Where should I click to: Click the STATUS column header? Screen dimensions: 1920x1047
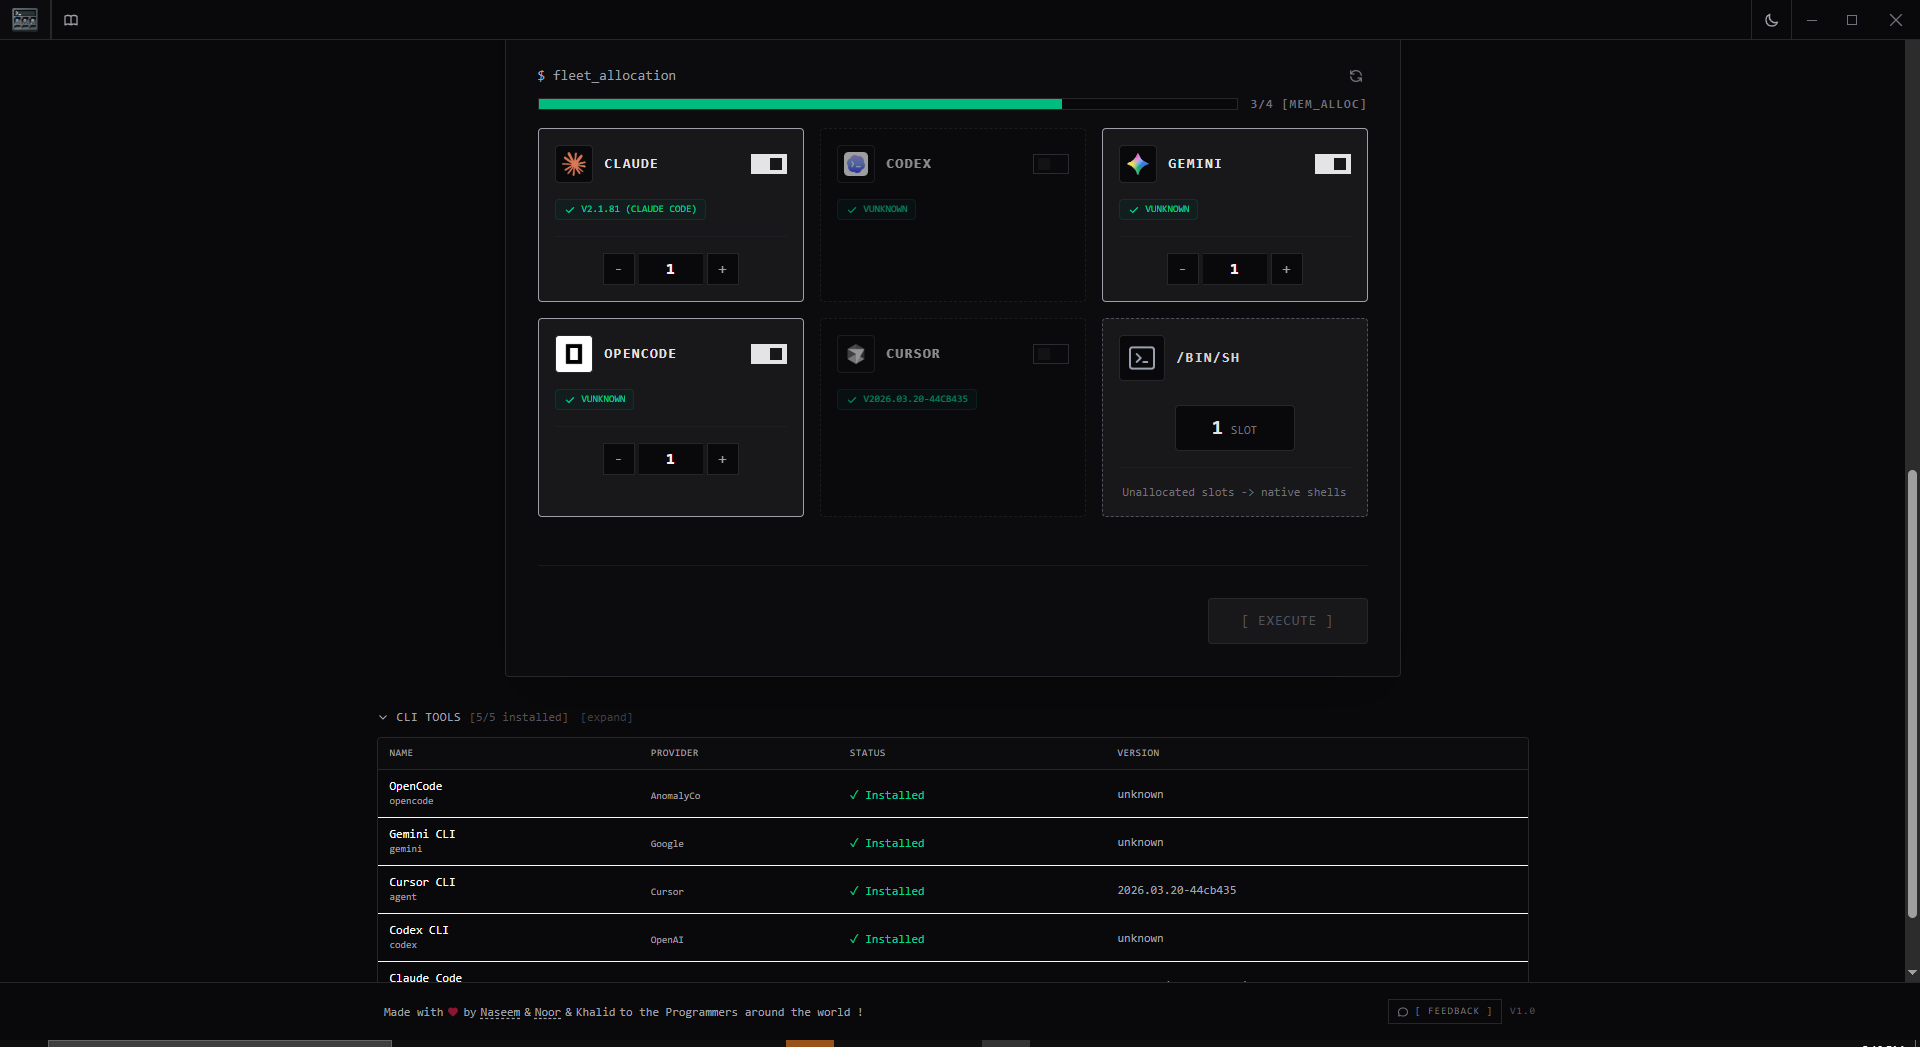pos(868,753)
